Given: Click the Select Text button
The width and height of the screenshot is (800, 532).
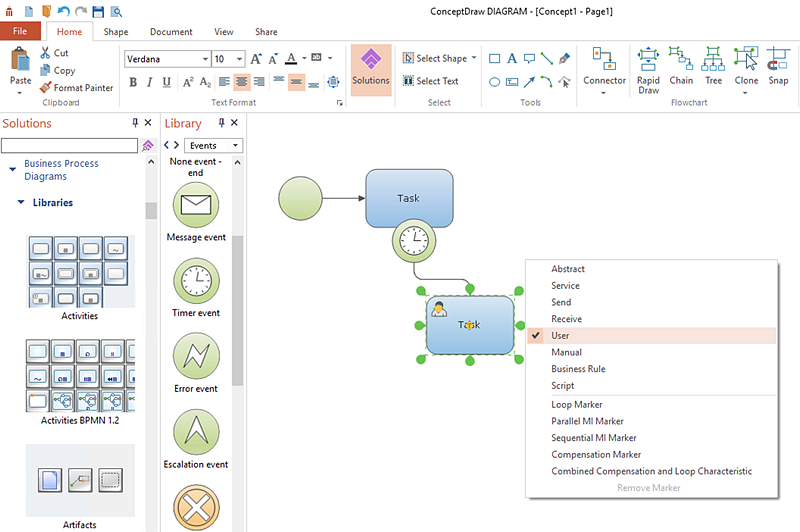Looking at the screenshot, I should pyautogui.click(x=430, y=82).
